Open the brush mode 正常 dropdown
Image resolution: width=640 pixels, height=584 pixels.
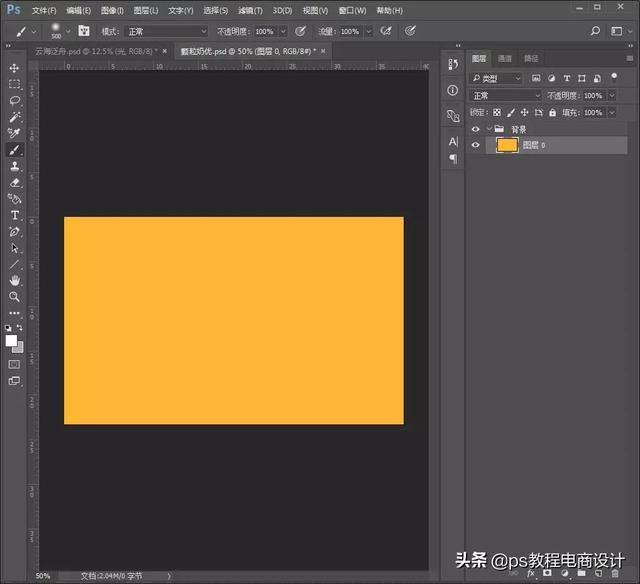166,31
